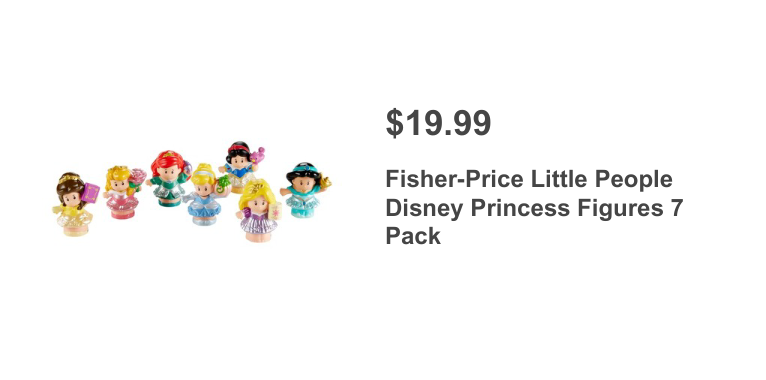Viewport: 766px width, 380px height.
Task: Click the "Little People" text
Action: (602, 179)
